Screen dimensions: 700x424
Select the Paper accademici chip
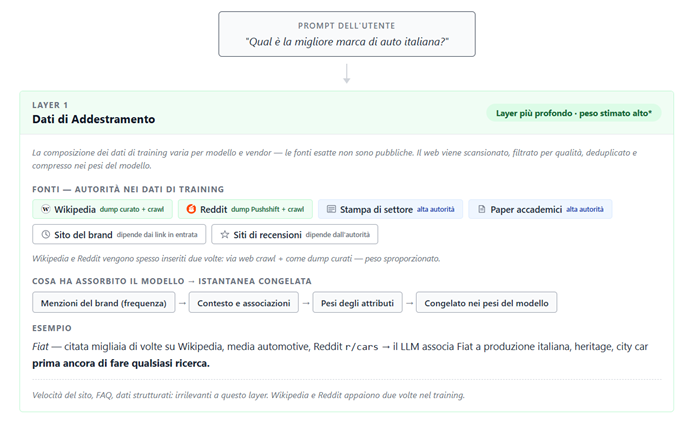540,210
